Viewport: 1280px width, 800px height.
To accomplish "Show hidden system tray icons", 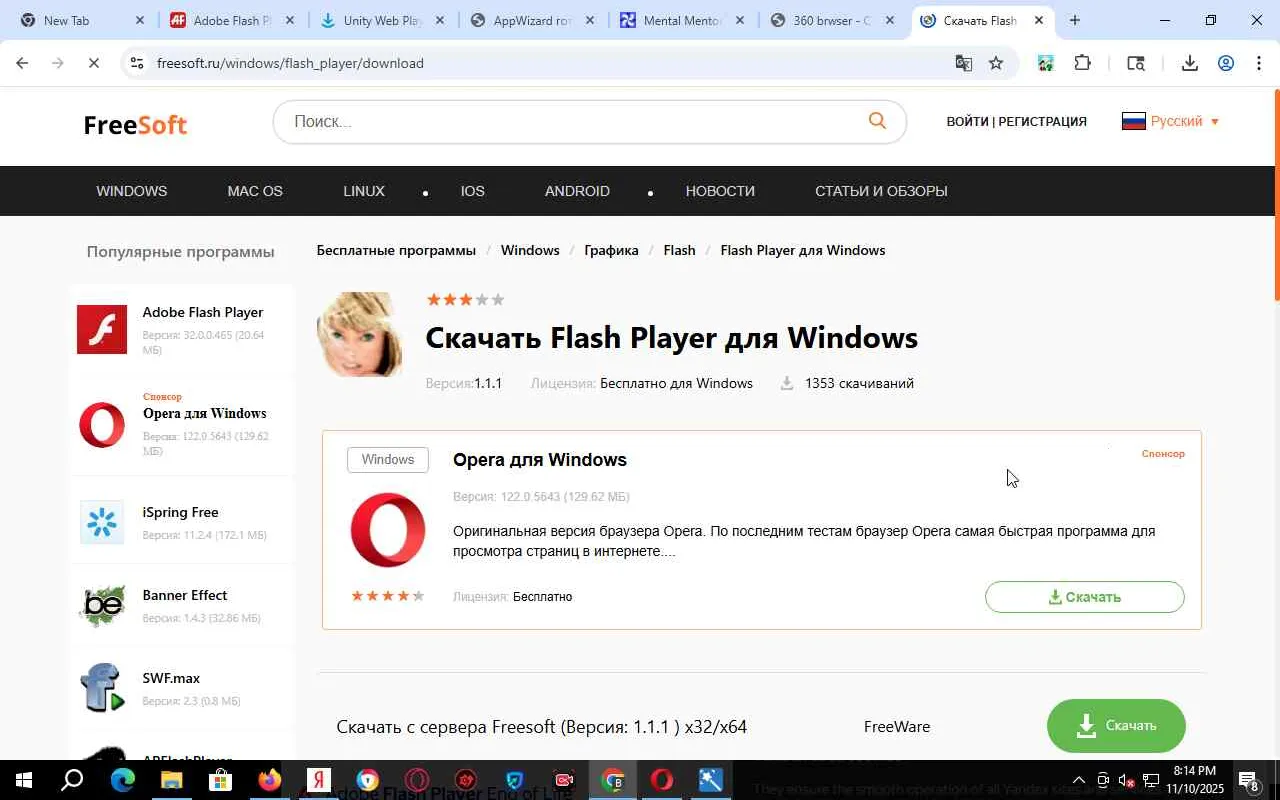I will (1078, 780).
